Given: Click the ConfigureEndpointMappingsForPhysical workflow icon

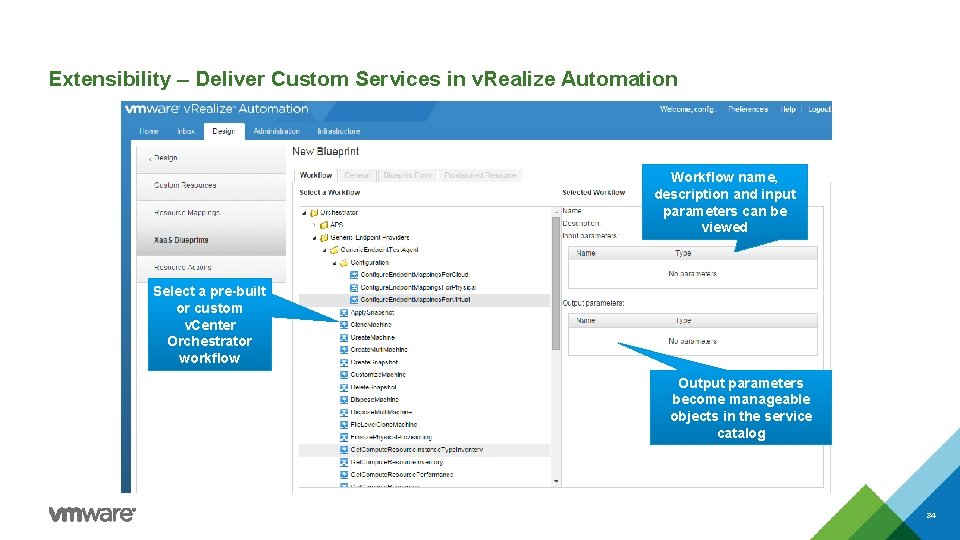Looking at the screenshot, I should (x=354, y=288).
